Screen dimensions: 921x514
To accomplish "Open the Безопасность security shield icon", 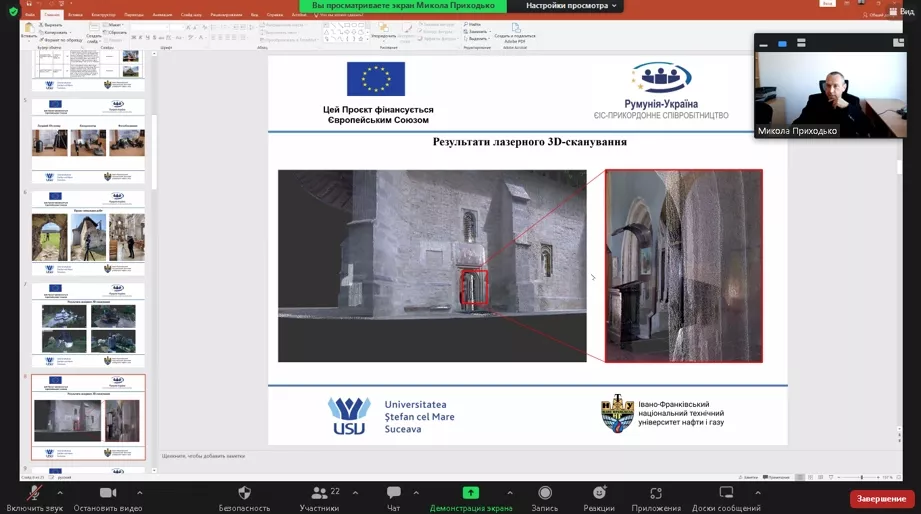I will click(x=244, y=493).
